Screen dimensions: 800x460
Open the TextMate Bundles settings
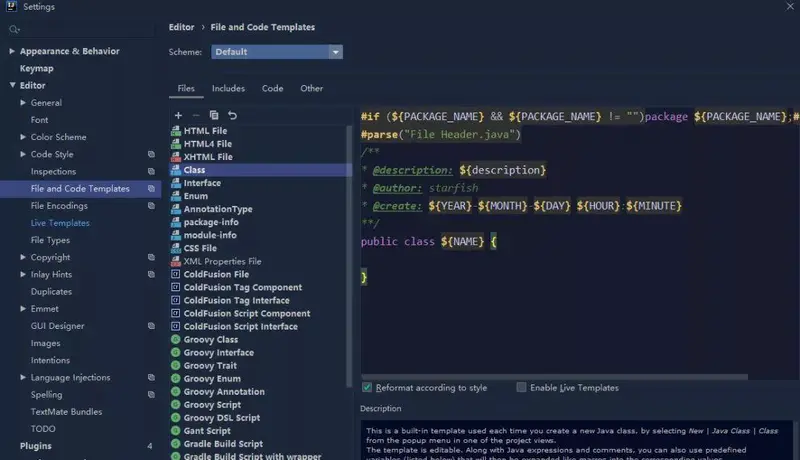pyautogui.click(x=66, y=412)
